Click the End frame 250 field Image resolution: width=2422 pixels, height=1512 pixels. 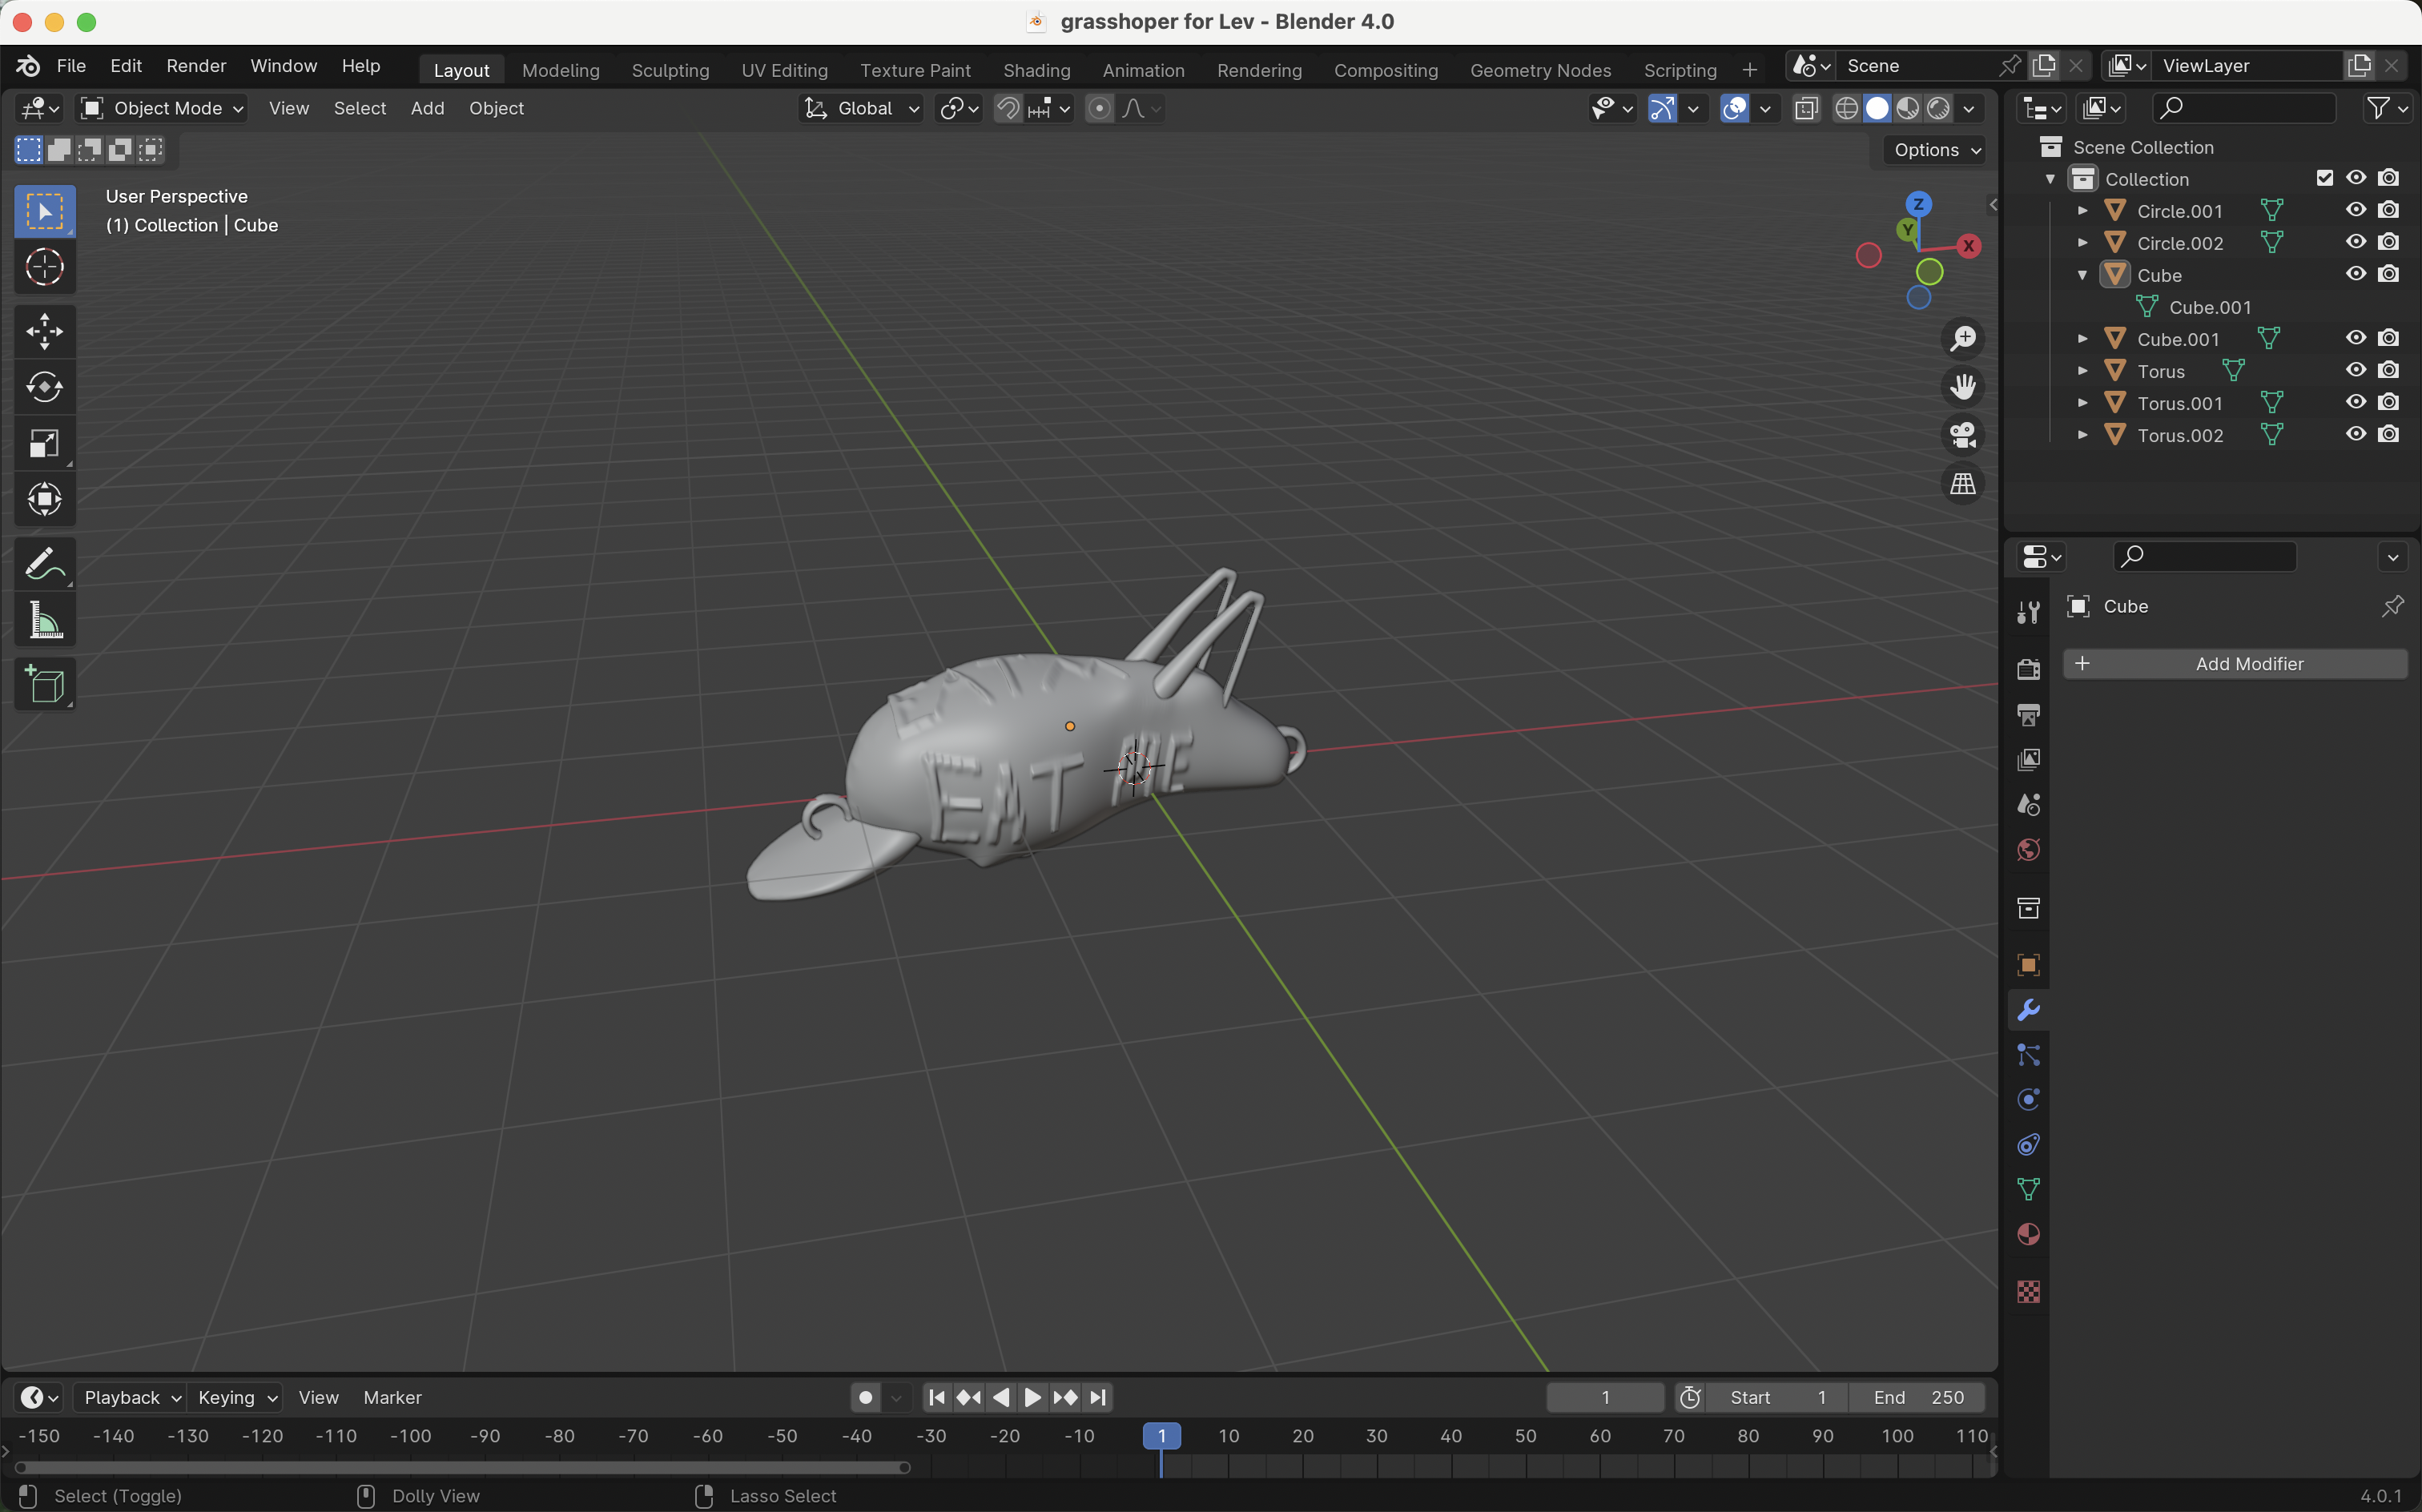[x=1918, y=1397]
